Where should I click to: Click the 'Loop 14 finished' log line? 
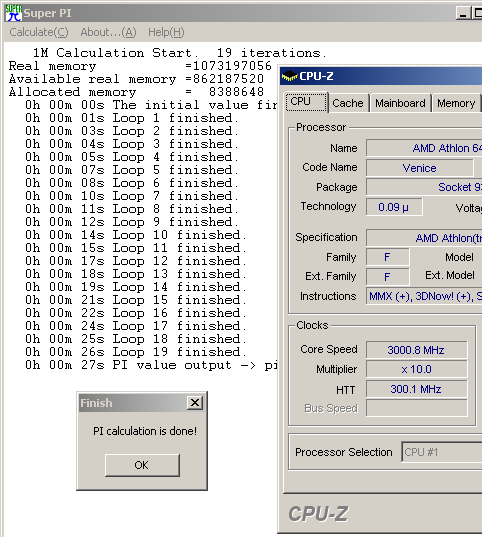click(x=136, y=287)
